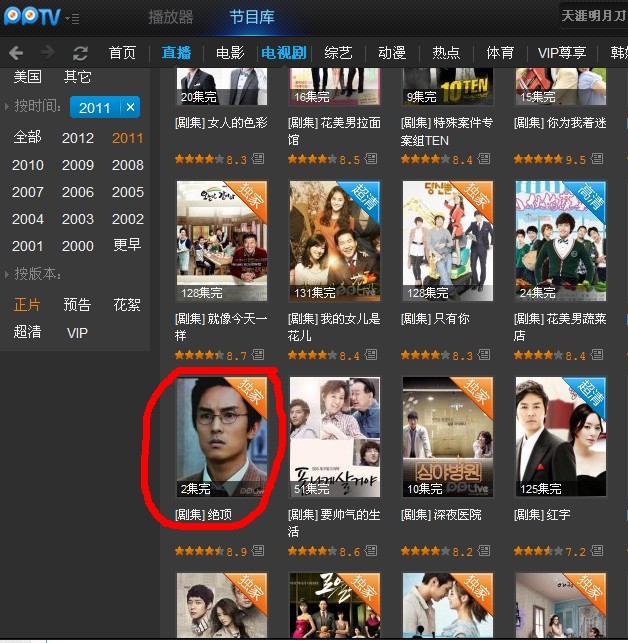Click the 绝顶 star rating
The image size is (628, 643).
[199, 551]
